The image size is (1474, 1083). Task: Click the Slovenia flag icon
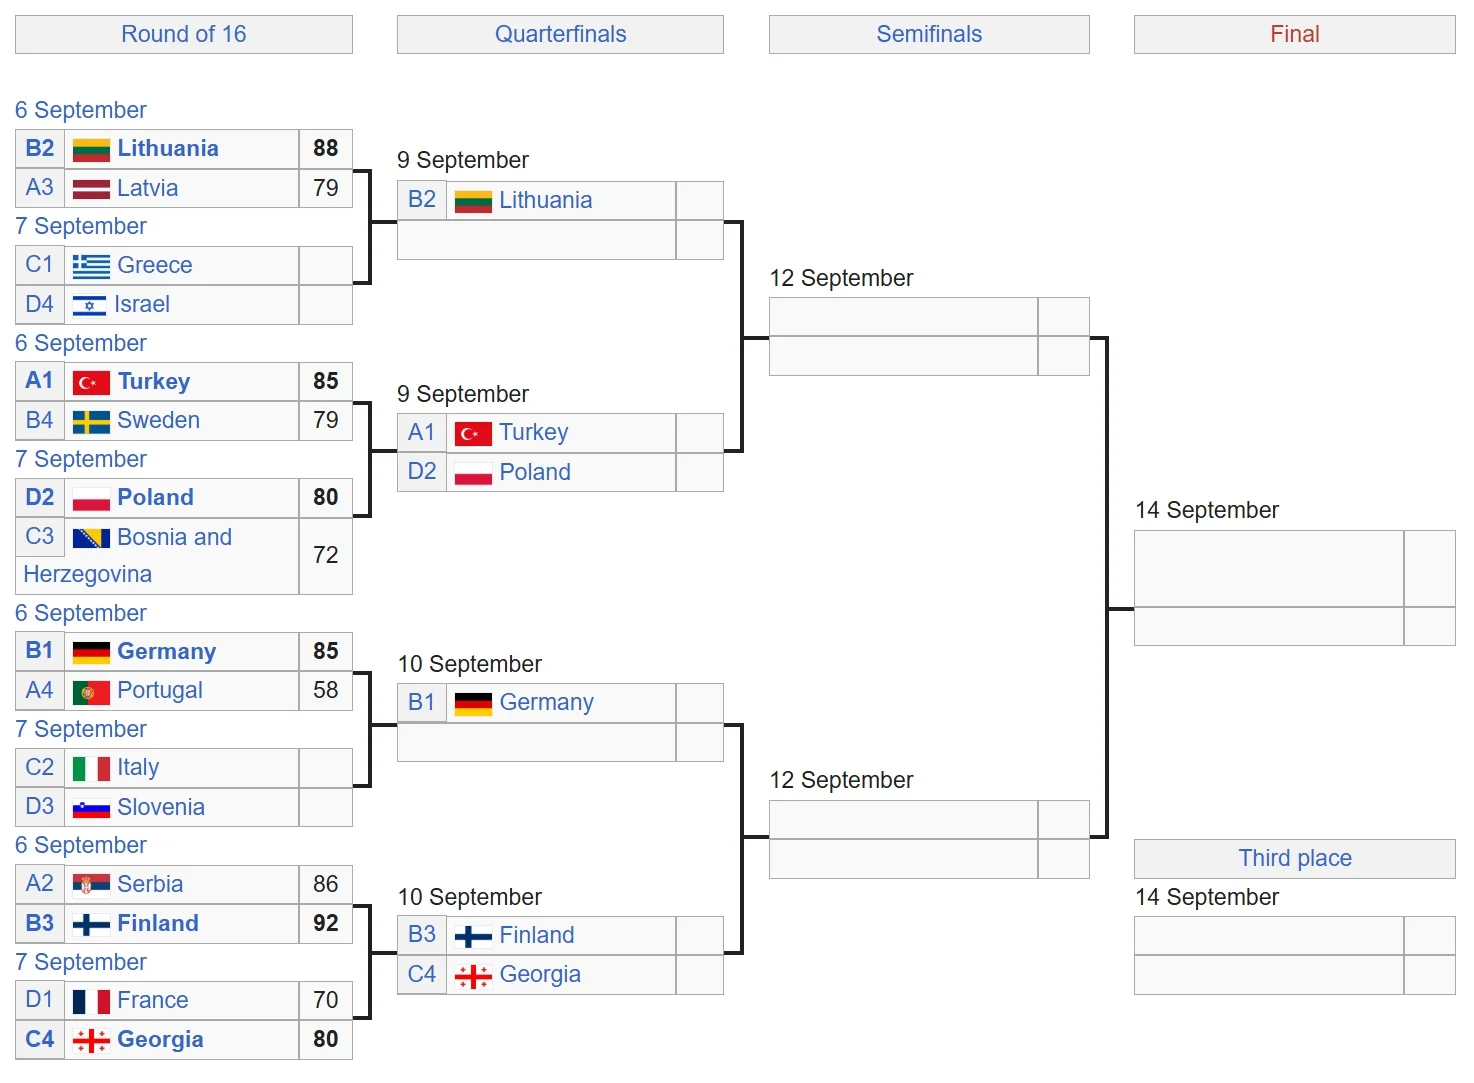[x=91, y=808]
